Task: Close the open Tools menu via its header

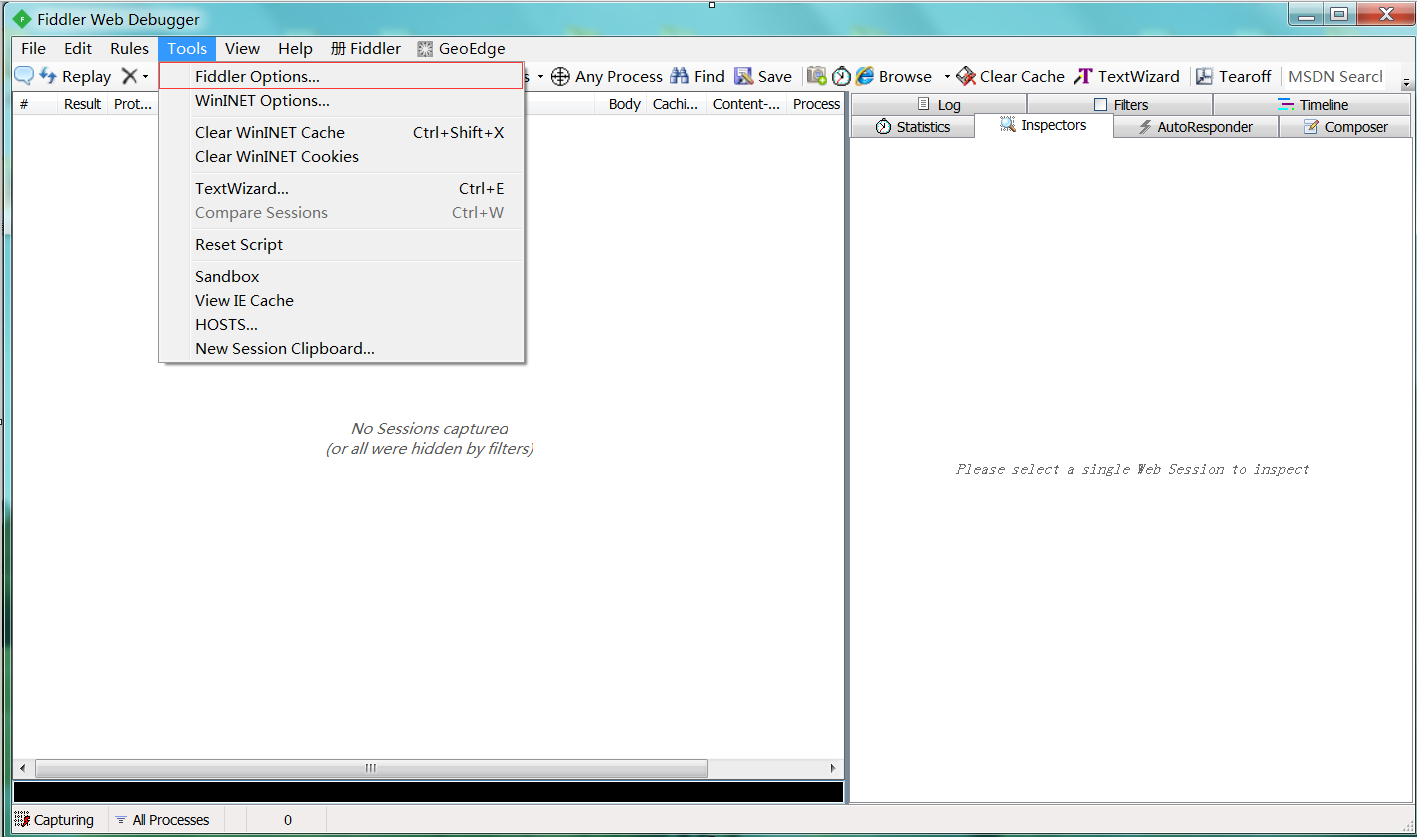Action: pos(187,48)
